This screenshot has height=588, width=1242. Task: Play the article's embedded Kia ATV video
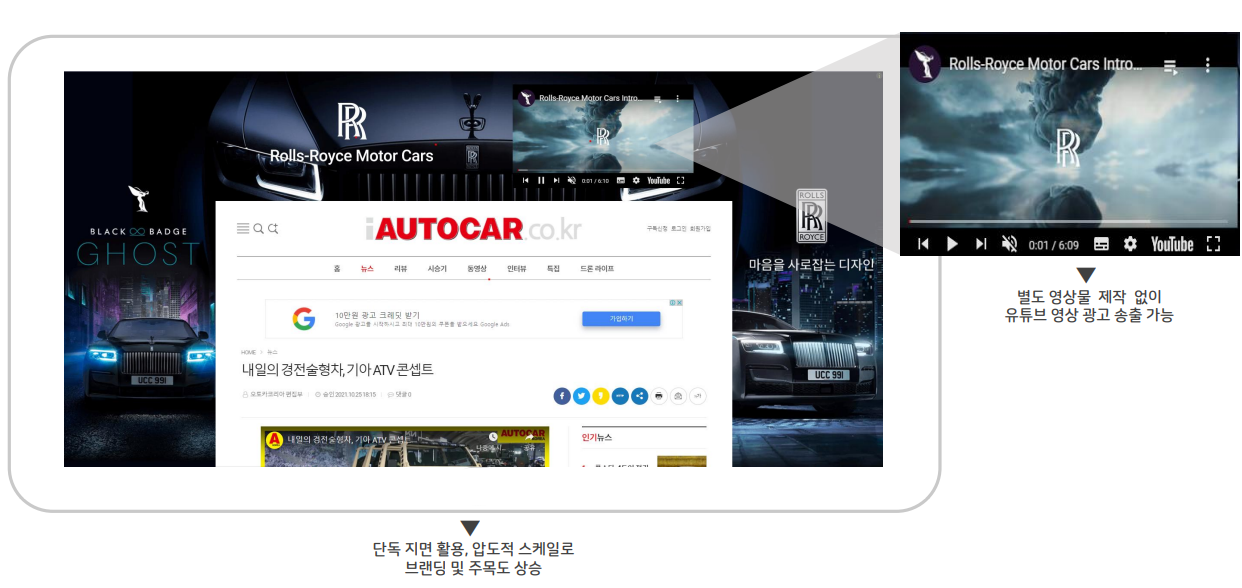[405, 448]
